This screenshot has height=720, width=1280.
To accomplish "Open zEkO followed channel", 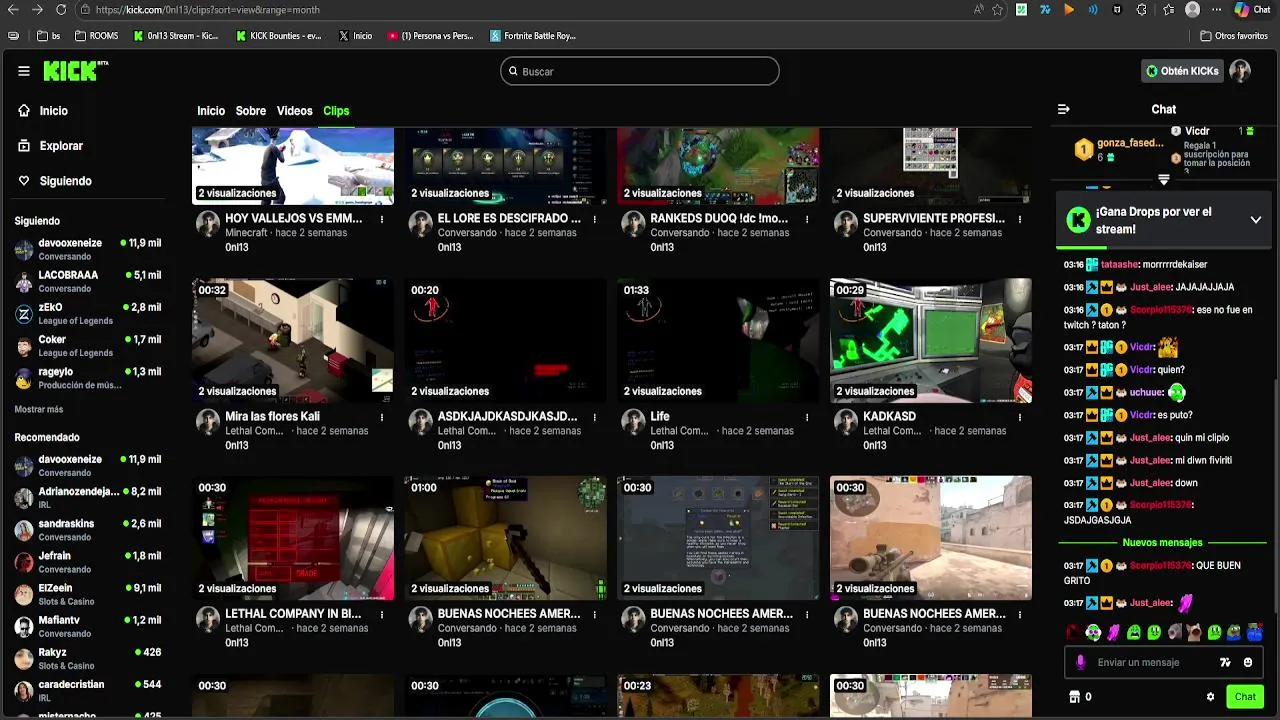I will coord(88,313).
